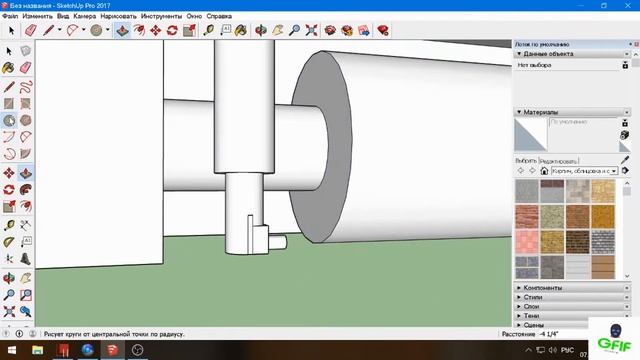Open Extension Manager ruby icon

click(x=383, y=30)
